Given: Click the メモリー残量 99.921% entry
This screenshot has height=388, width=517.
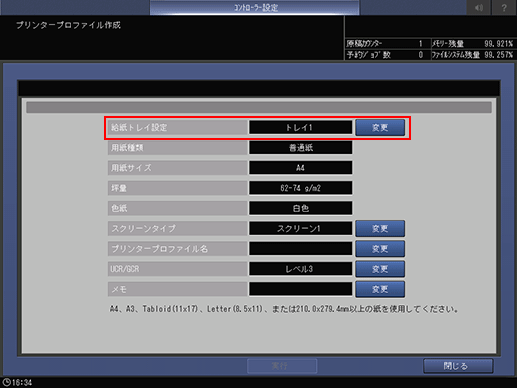Looking at the screenshot, I should click(x=473, y=44).
